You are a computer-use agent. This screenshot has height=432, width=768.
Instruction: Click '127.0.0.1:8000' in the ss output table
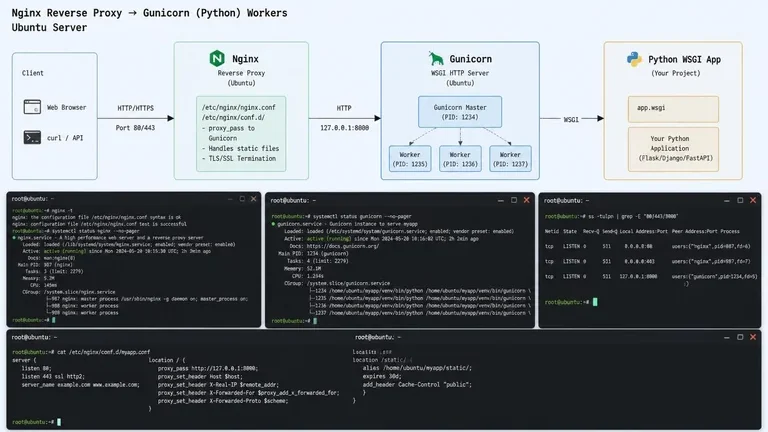tap(638, 276)
